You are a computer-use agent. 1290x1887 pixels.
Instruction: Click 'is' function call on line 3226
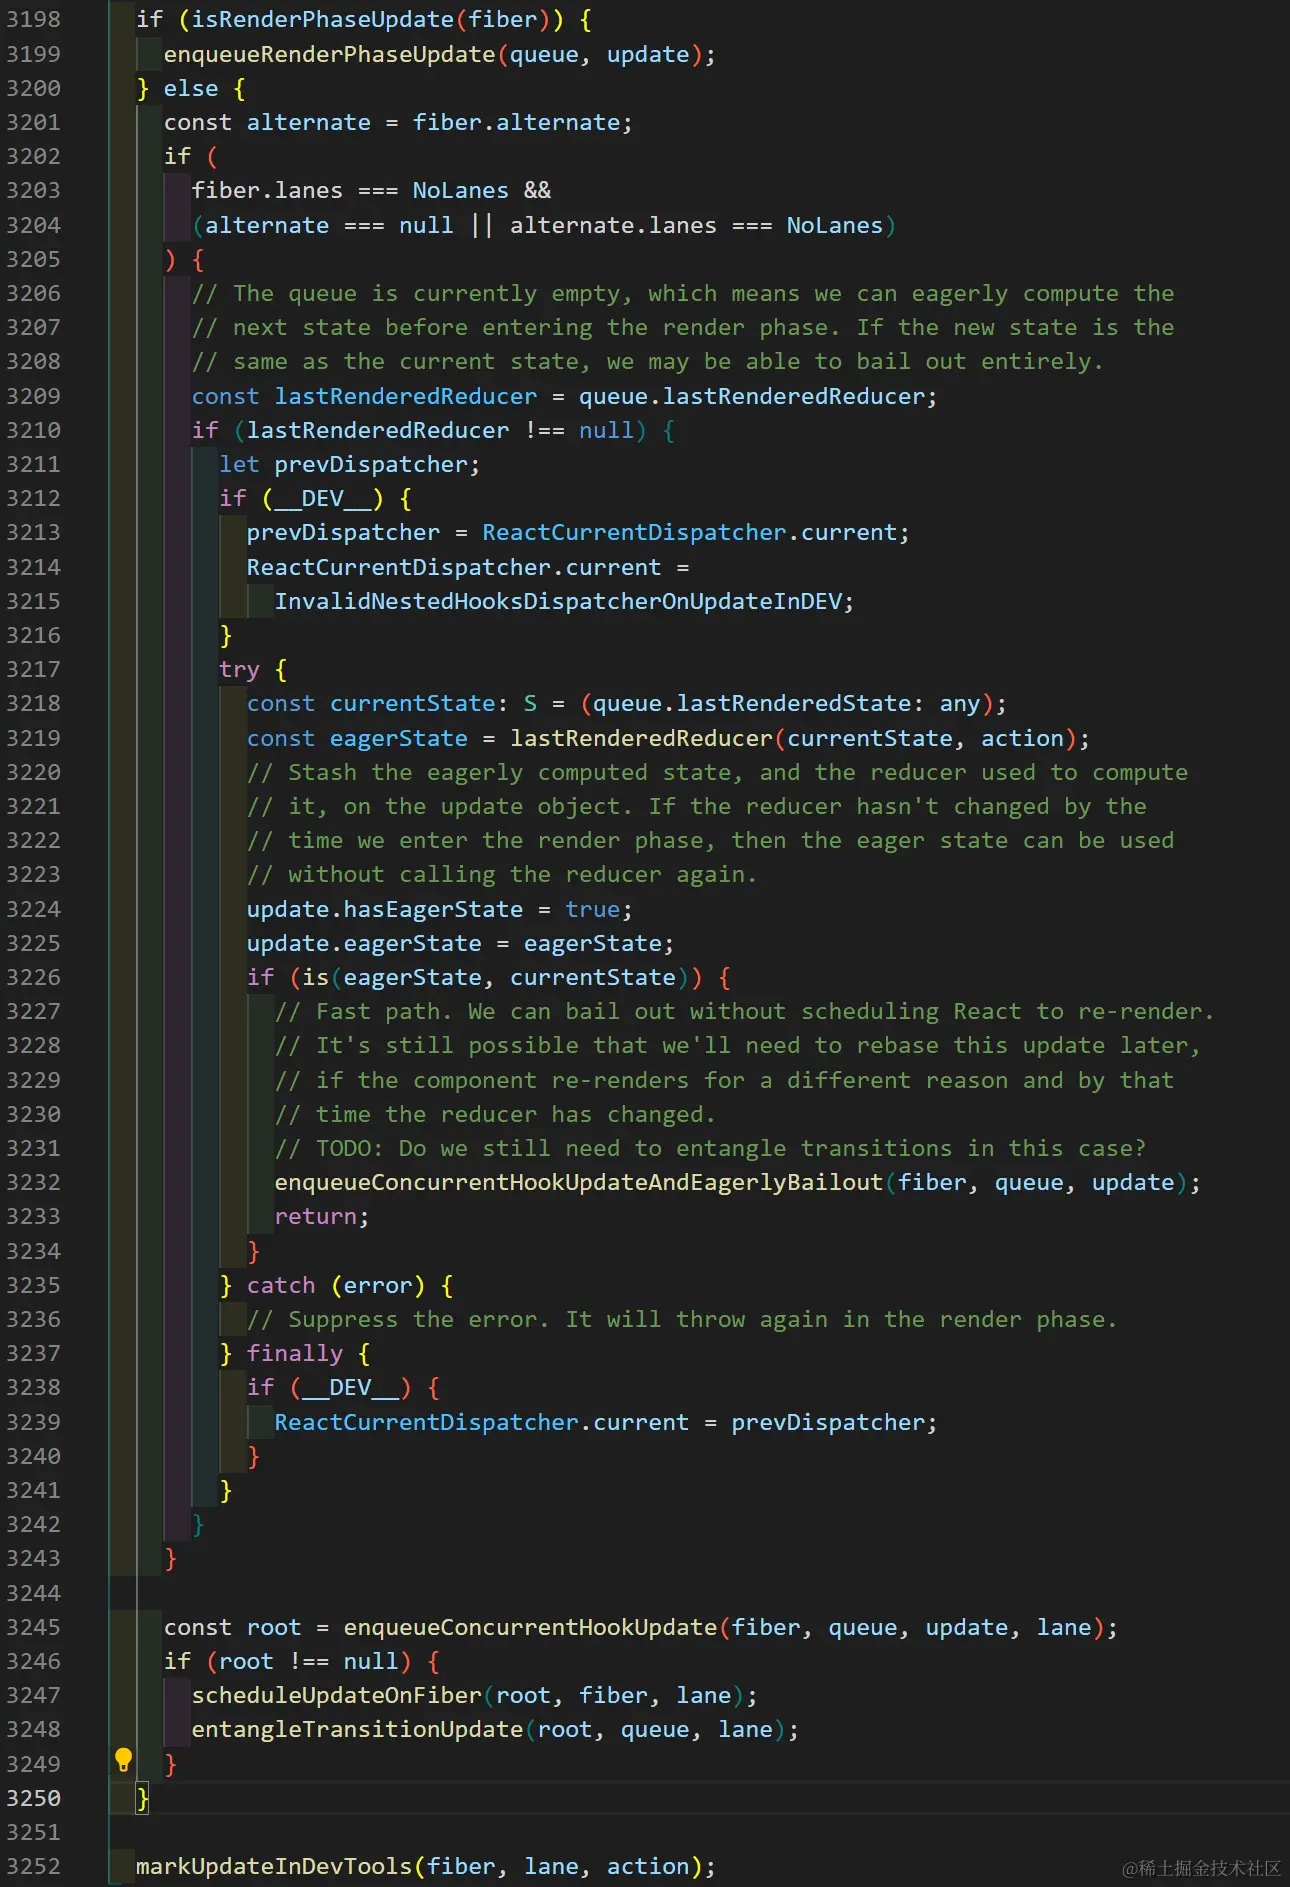click(316, 977)
